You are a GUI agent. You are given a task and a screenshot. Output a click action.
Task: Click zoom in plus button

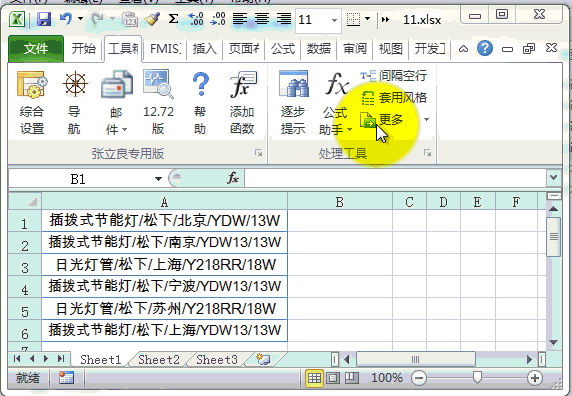(x=535, y=378)
